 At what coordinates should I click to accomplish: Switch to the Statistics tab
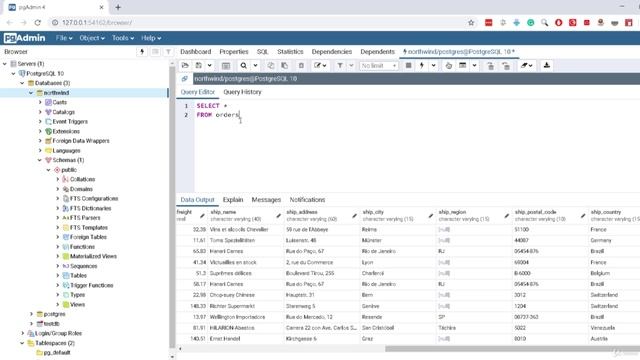coord(290,51)
